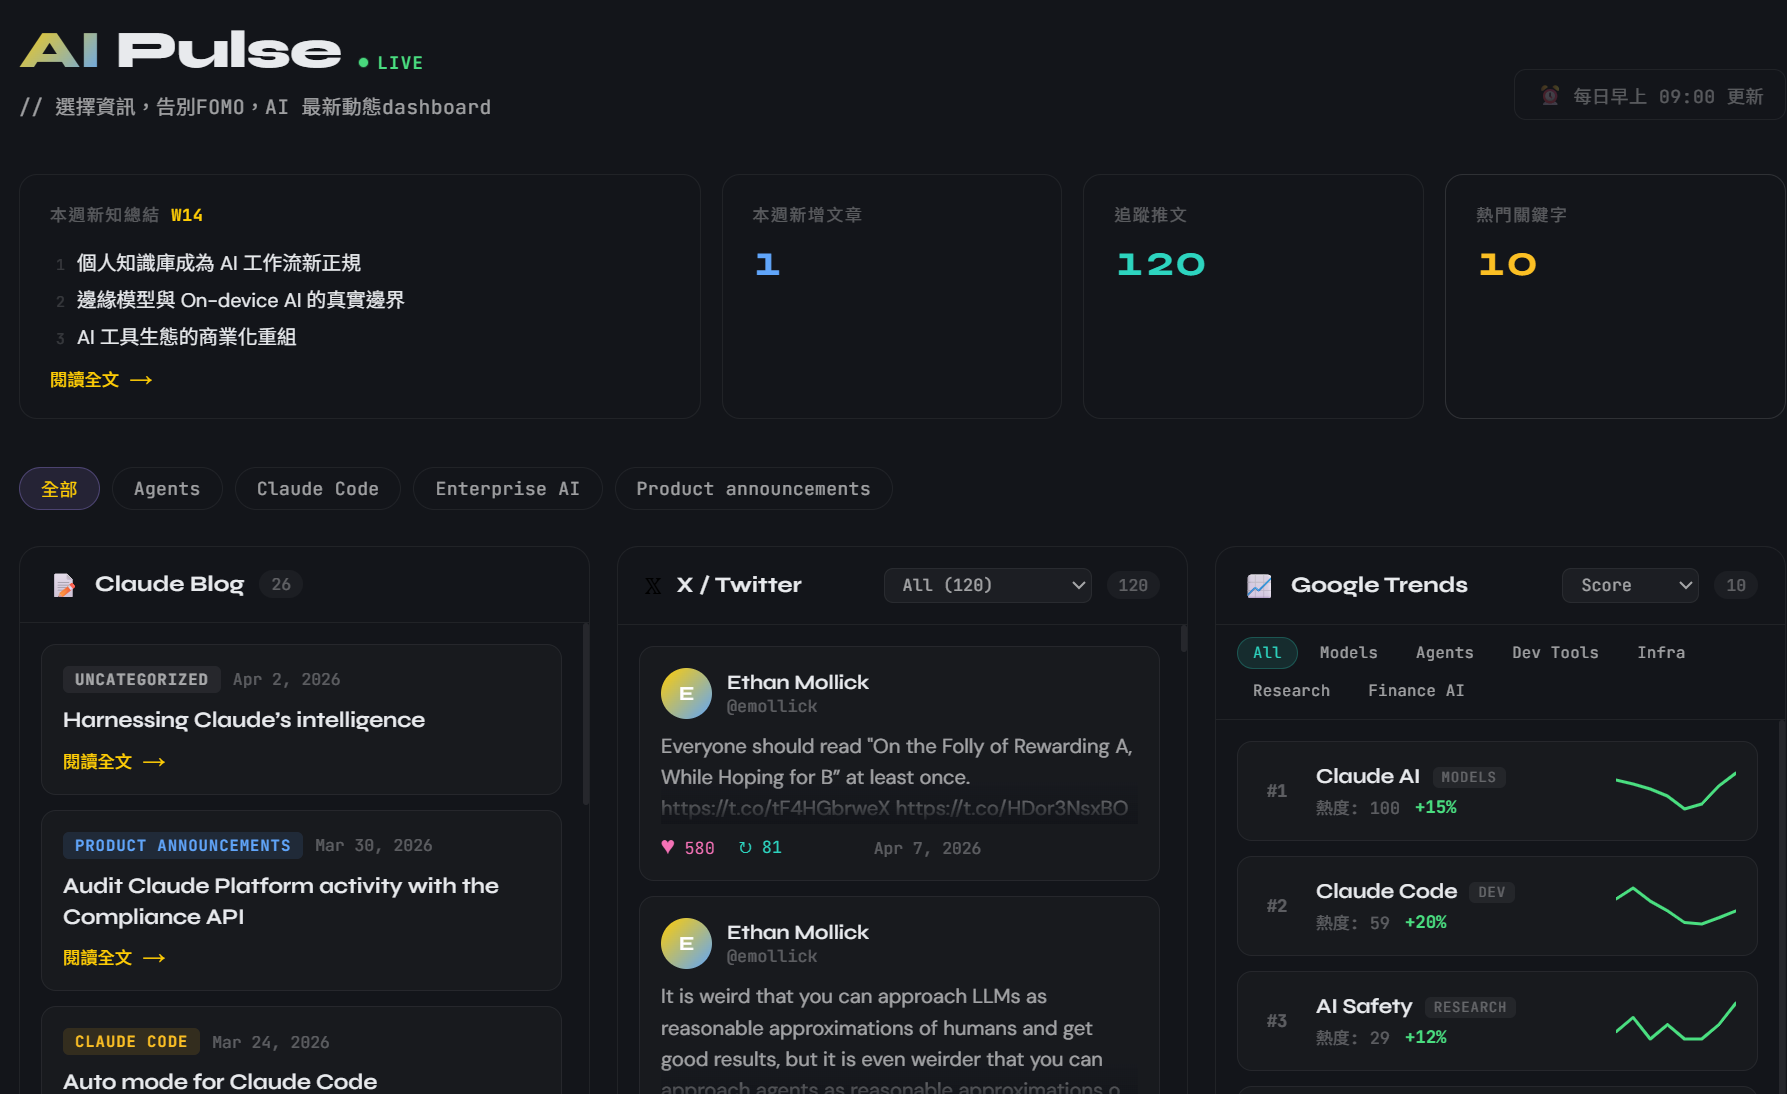
Task: Switch to Research trends tab
Action: click(1292, 691)
